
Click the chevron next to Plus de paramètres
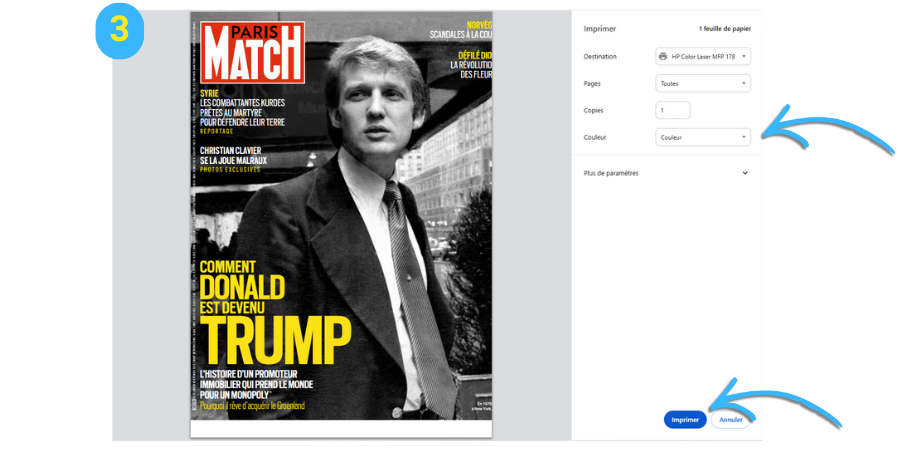(745, 173)
